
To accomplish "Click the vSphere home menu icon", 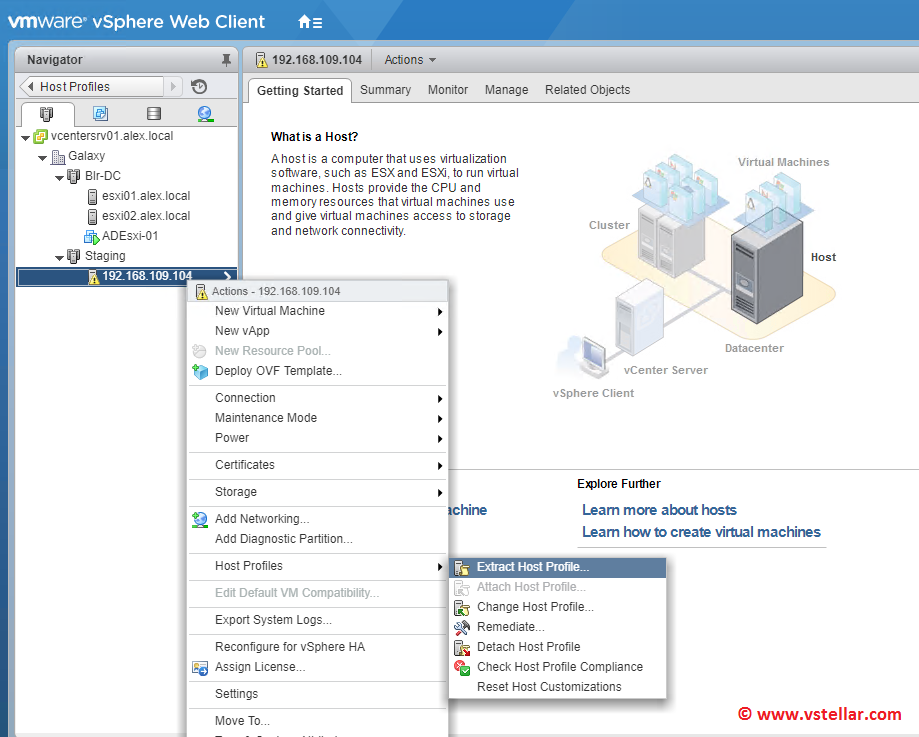I will (x=309, y=21).
